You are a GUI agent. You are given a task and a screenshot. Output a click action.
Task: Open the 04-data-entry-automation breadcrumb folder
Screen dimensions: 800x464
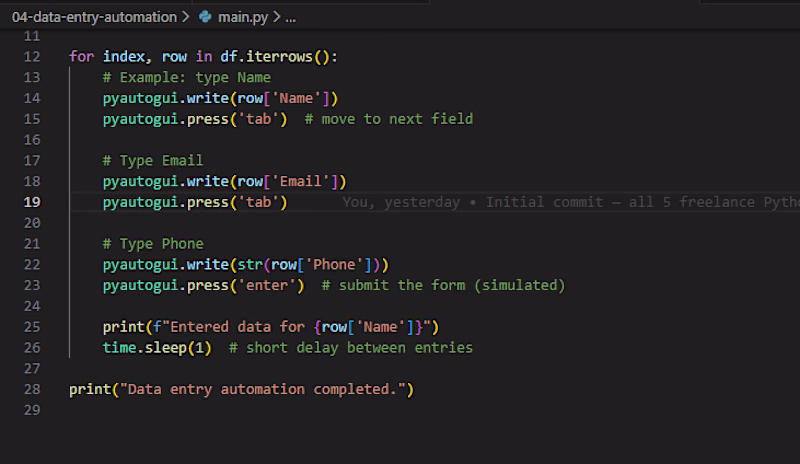tap(93, 17)
